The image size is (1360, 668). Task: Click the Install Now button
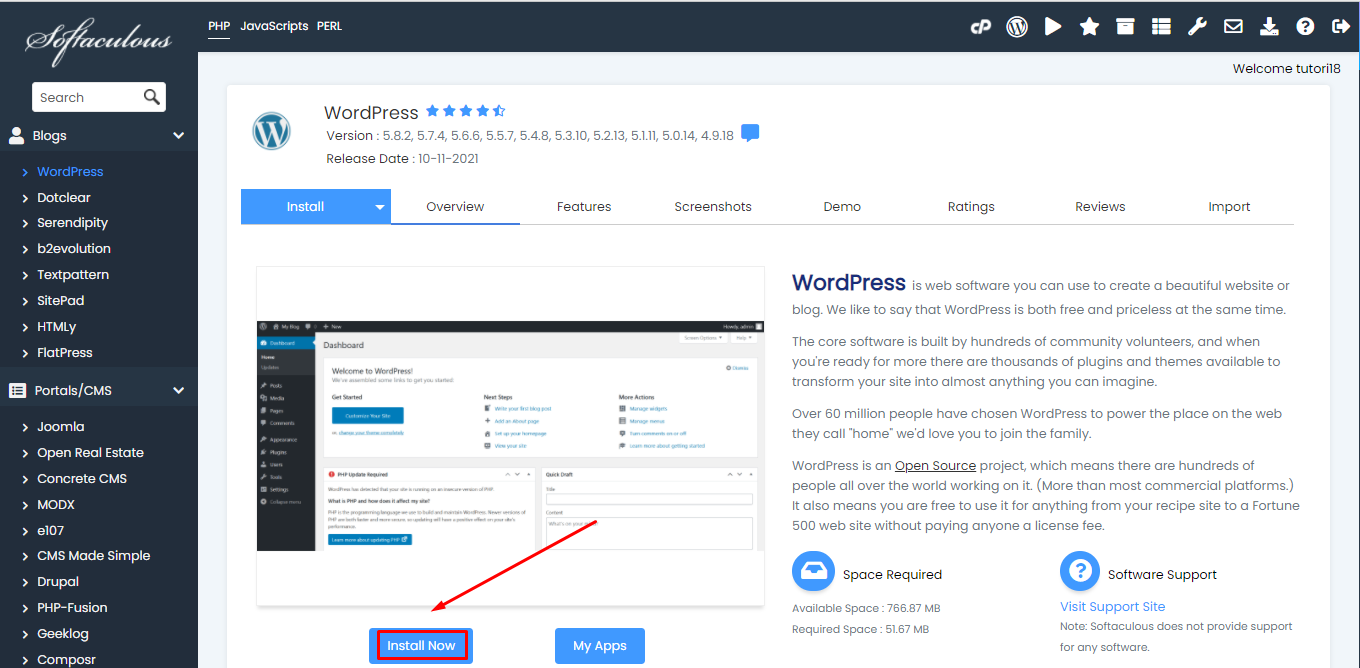(421, 646)
